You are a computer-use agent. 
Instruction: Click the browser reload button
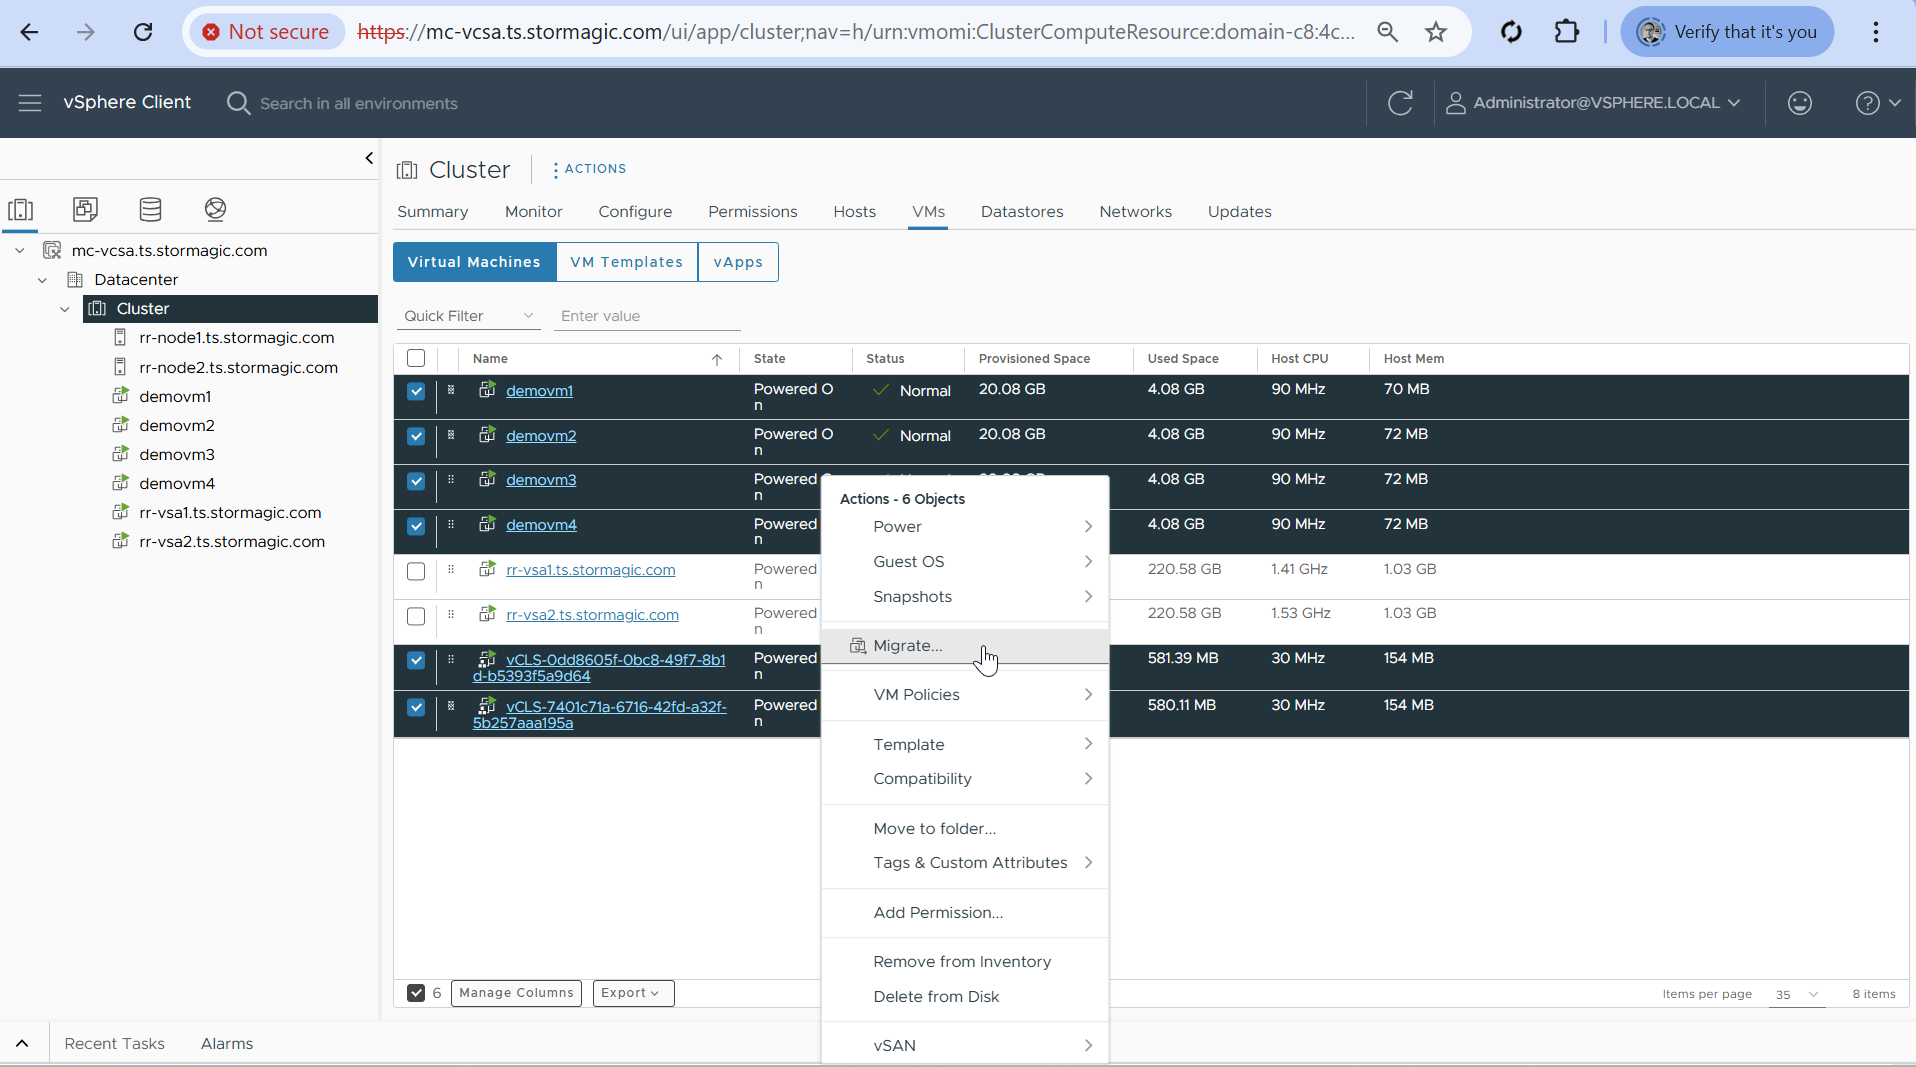pyautogui.click(x=143, y=32)
